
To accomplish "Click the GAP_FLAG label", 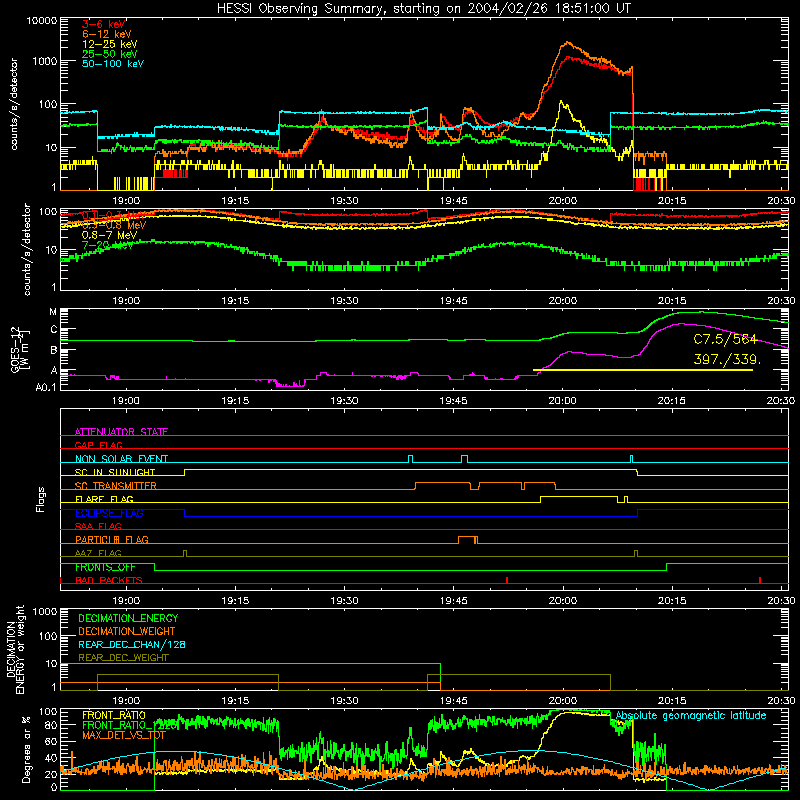I will tap(98, 445).
